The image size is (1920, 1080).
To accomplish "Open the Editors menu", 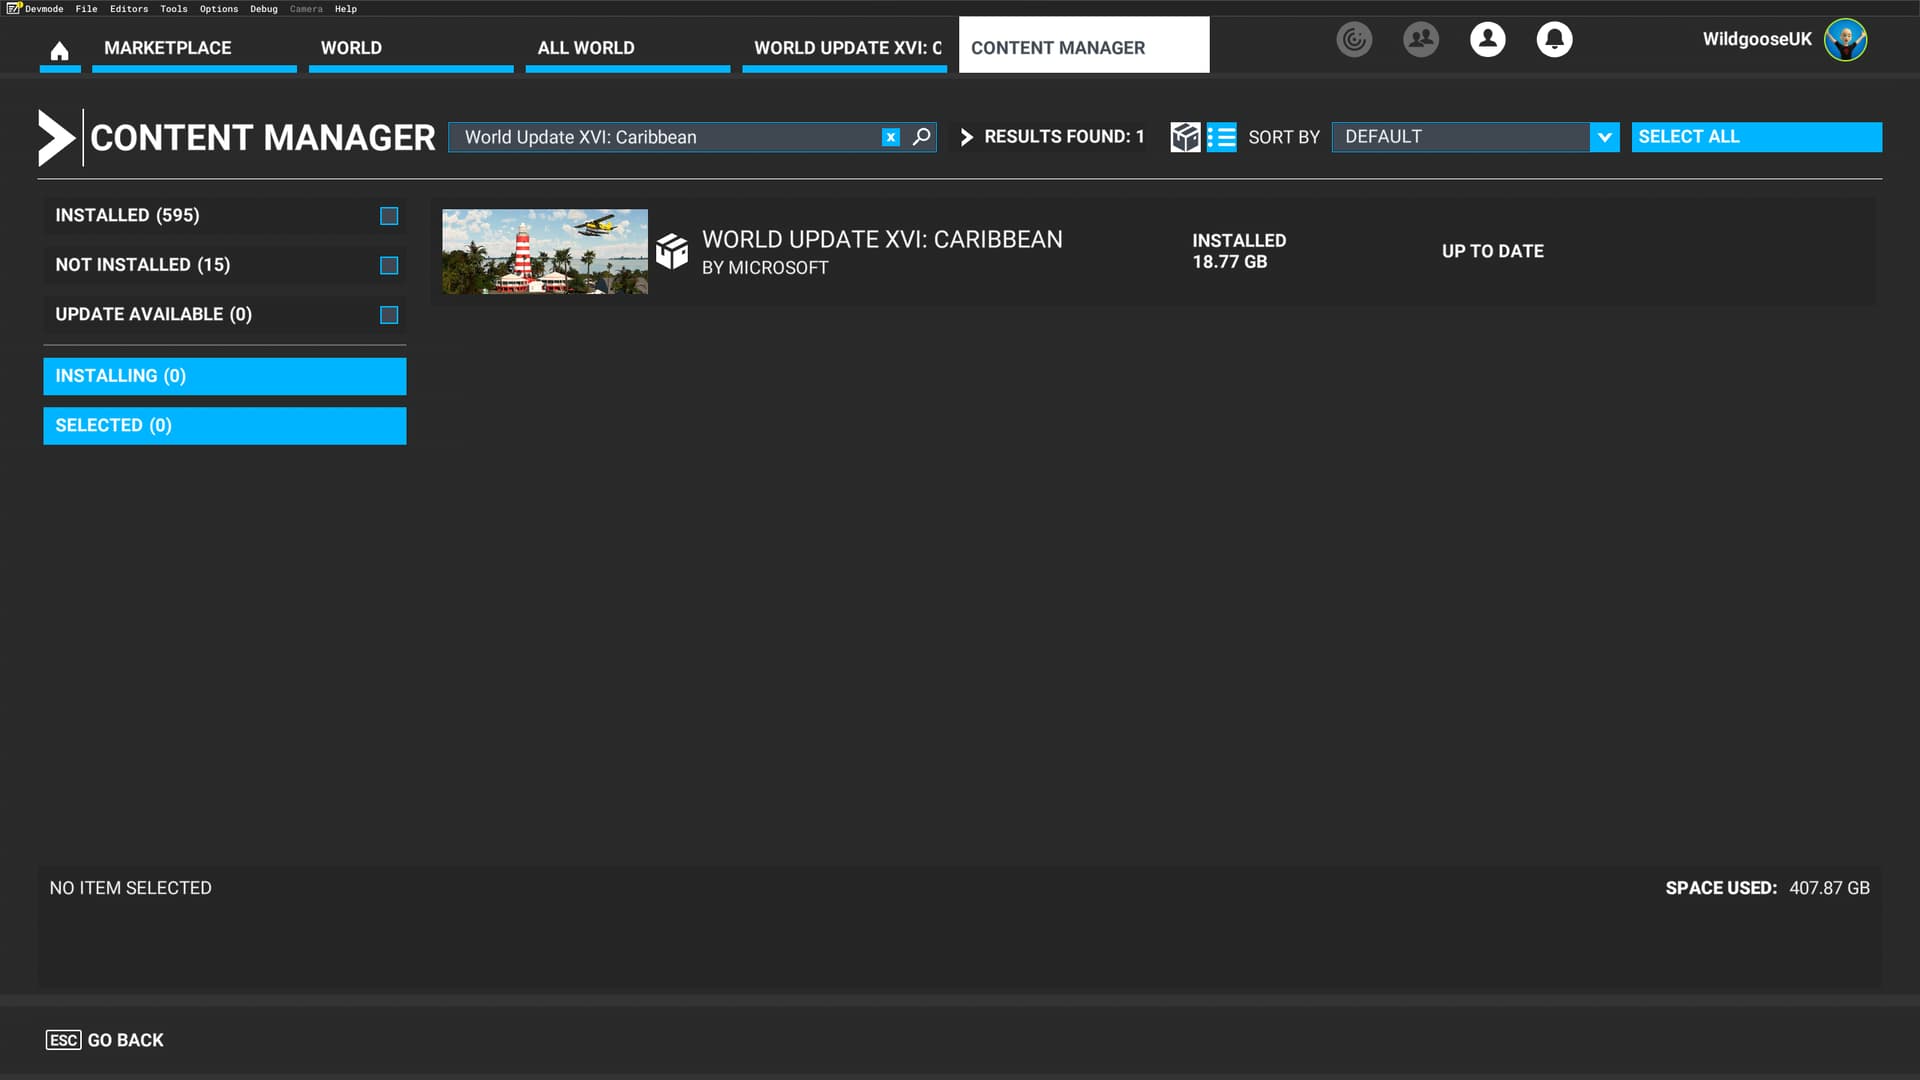I will [x=129, y=9].
